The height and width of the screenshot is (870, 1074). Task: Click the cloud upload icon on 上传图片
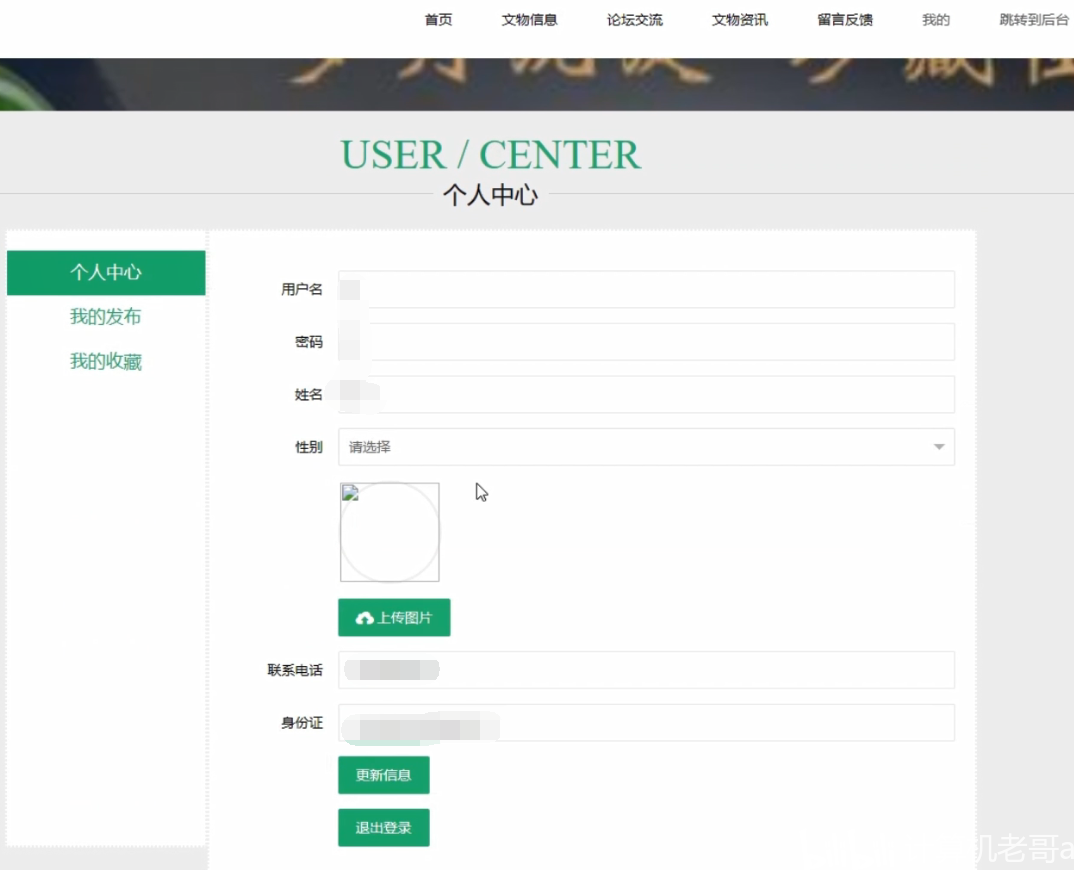(364, 618)
